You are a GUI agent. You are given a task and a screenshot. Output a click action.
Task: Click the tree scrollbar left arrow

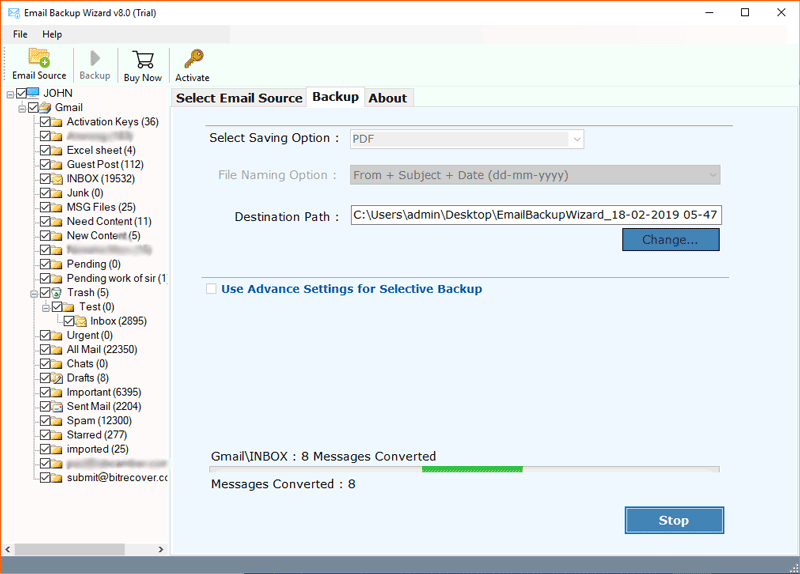(x=8, y=550)
